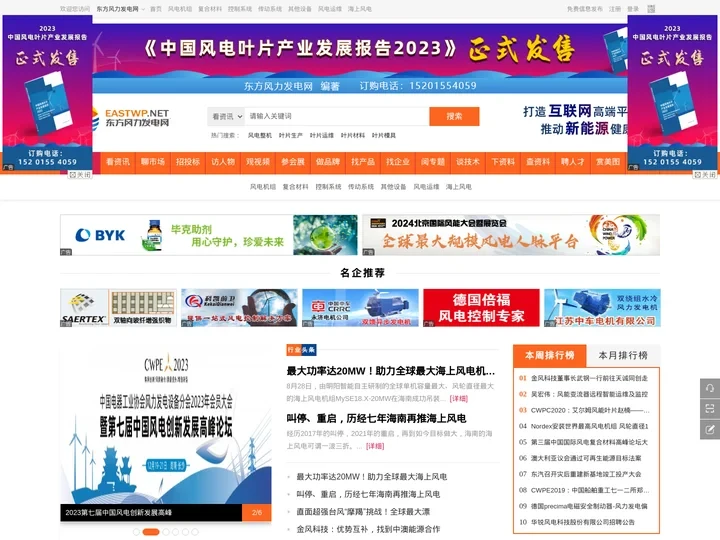Open the 赏美图 navigation menu item

tap(608, 162)
